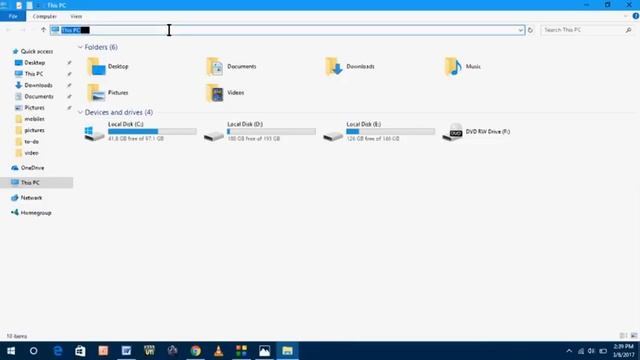Launch Google Chrome from taskbar
Image resolution: width=640 pixels, height=360 pixels.
point(196,351)
